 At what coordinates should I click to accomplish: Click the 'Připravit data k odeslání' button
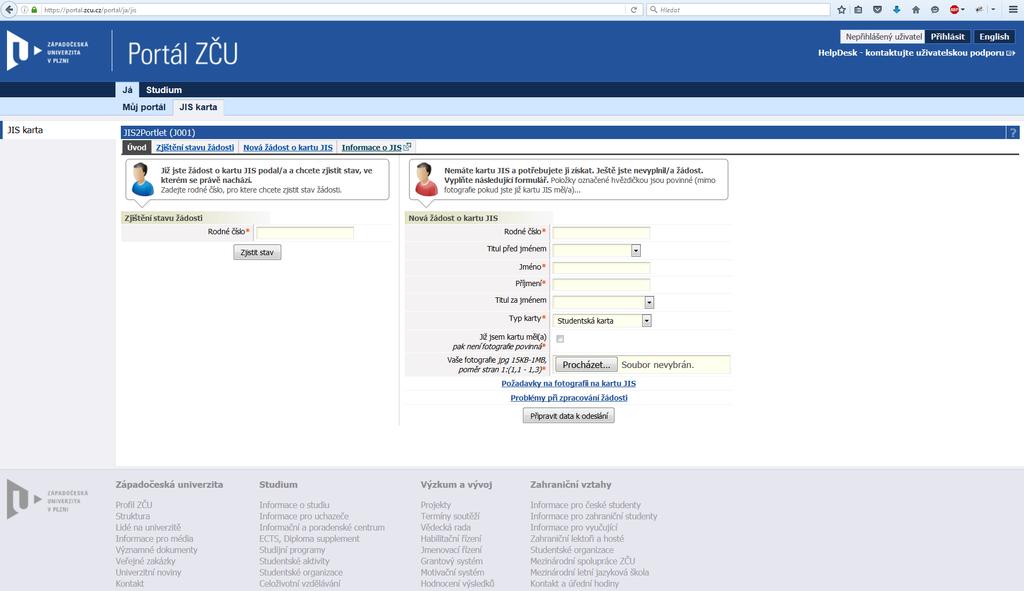click(569, 415)
